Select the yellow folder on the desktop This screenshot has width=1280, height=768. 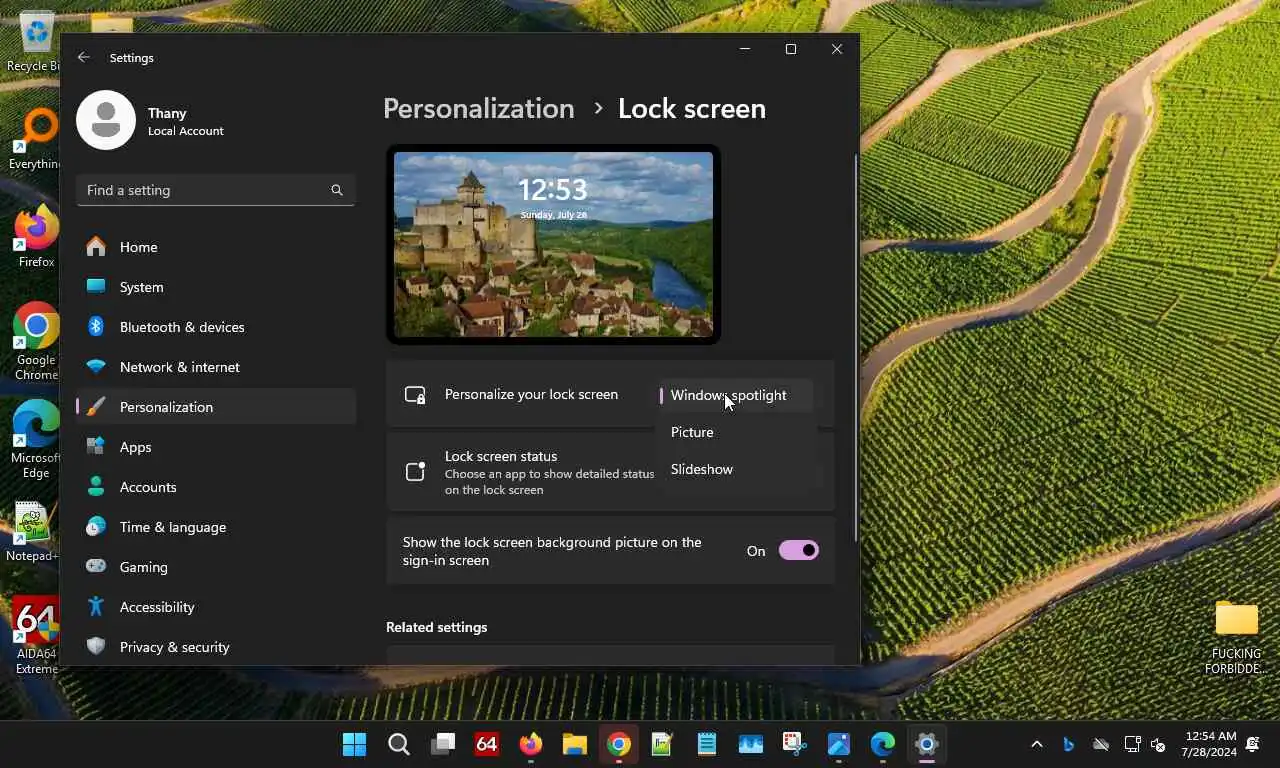click(1236, 636)
